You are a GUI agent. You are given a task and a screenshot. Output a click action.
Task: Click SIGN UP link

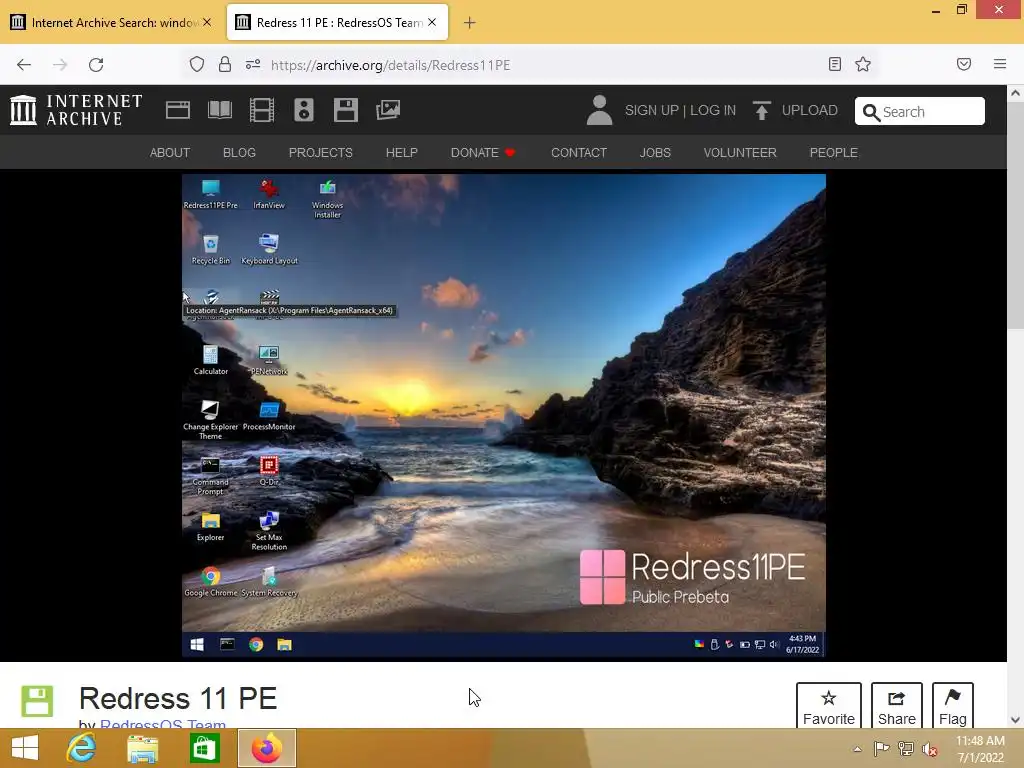point(651,110)
